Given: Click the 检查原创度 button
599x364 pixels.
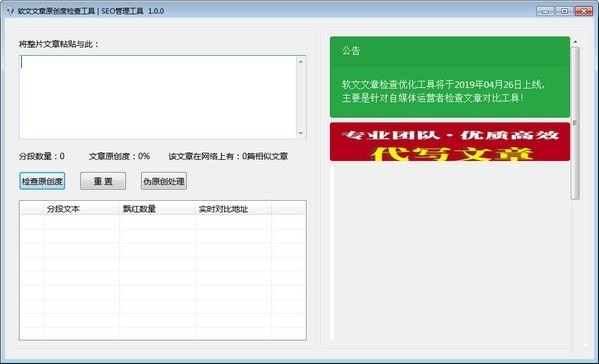Looking at the screenshot, I should click(42, 181).
